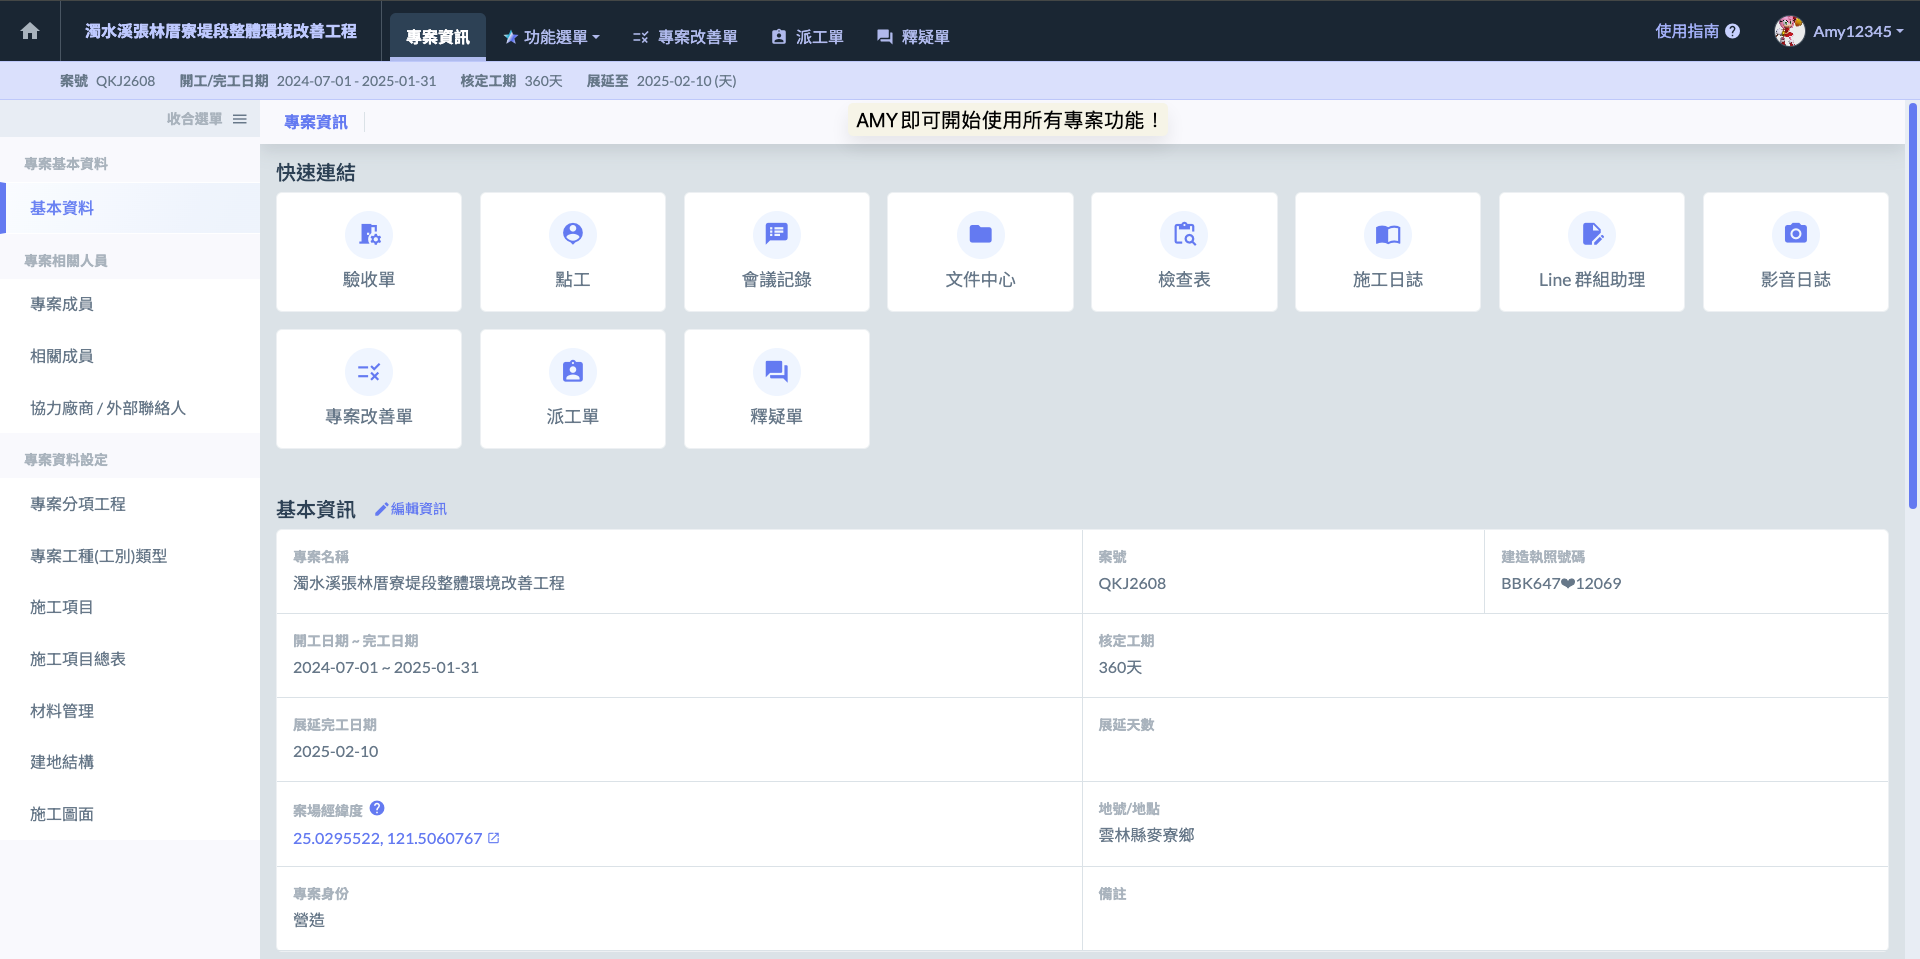
Task: Open the 施工日誌 book icon
Action: click(1387, 234)
